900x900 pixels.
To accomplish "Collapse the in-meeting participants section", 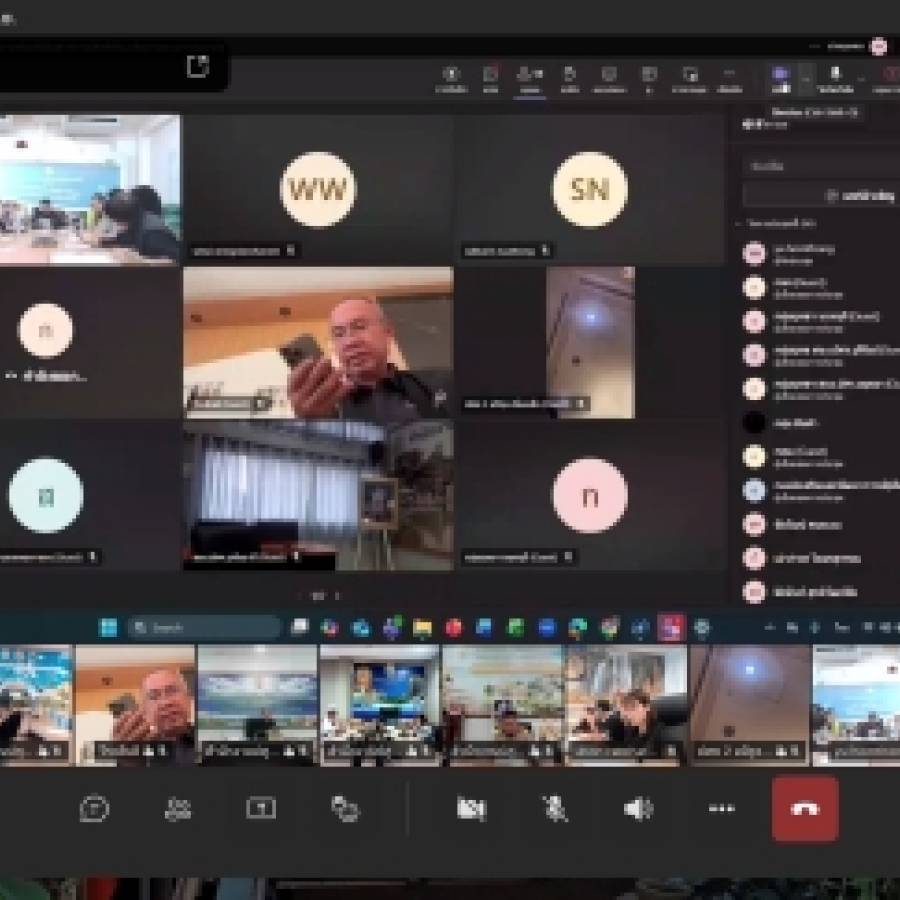I will point(739,223).
